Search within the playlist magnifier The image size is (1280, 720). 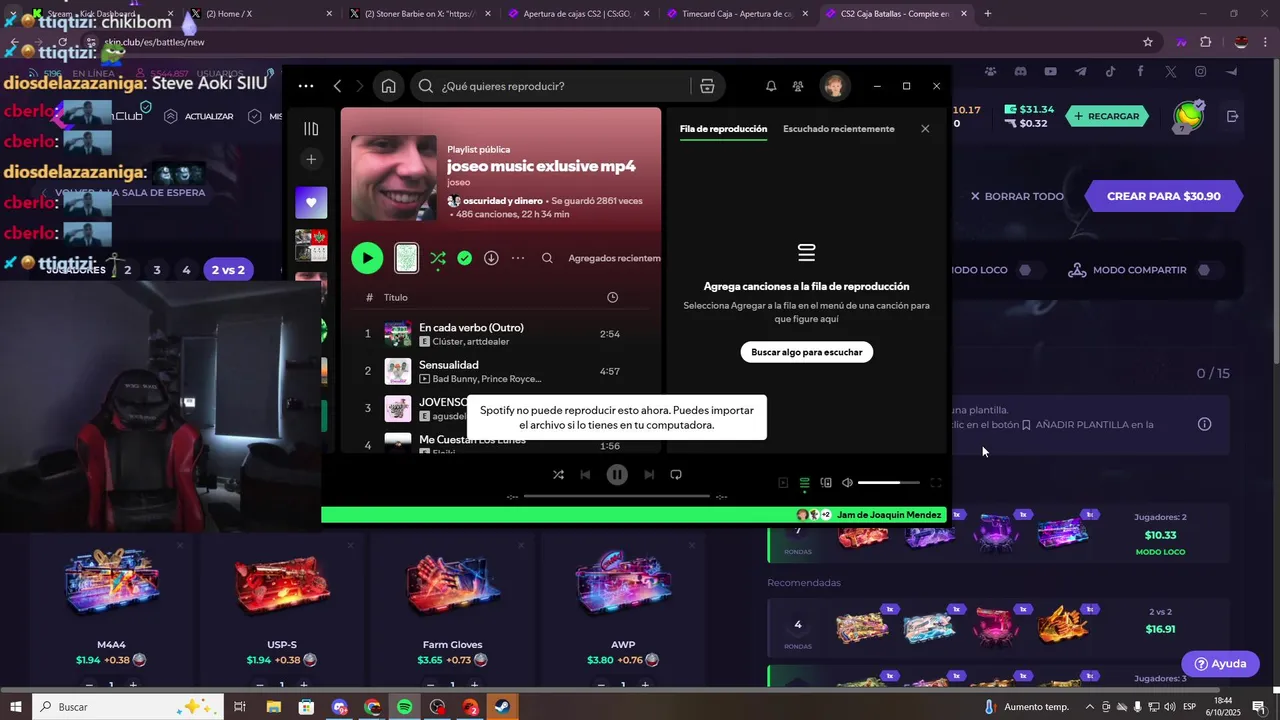(547, 258)
